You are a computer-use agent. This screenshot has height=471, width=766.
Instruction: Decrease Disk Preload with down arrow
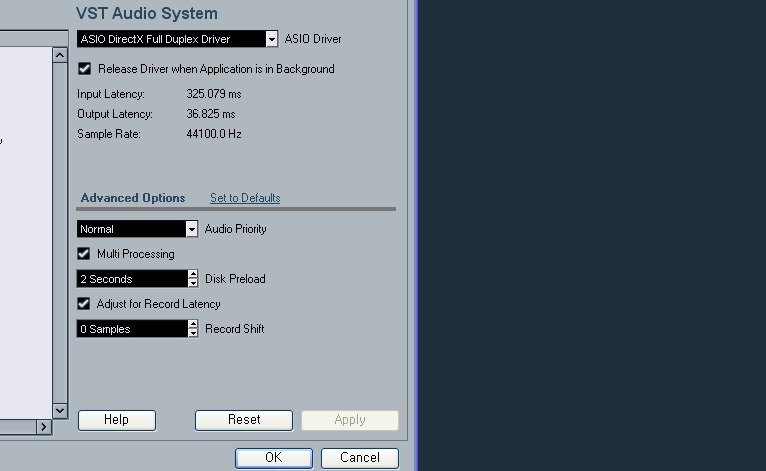point(193,283)
